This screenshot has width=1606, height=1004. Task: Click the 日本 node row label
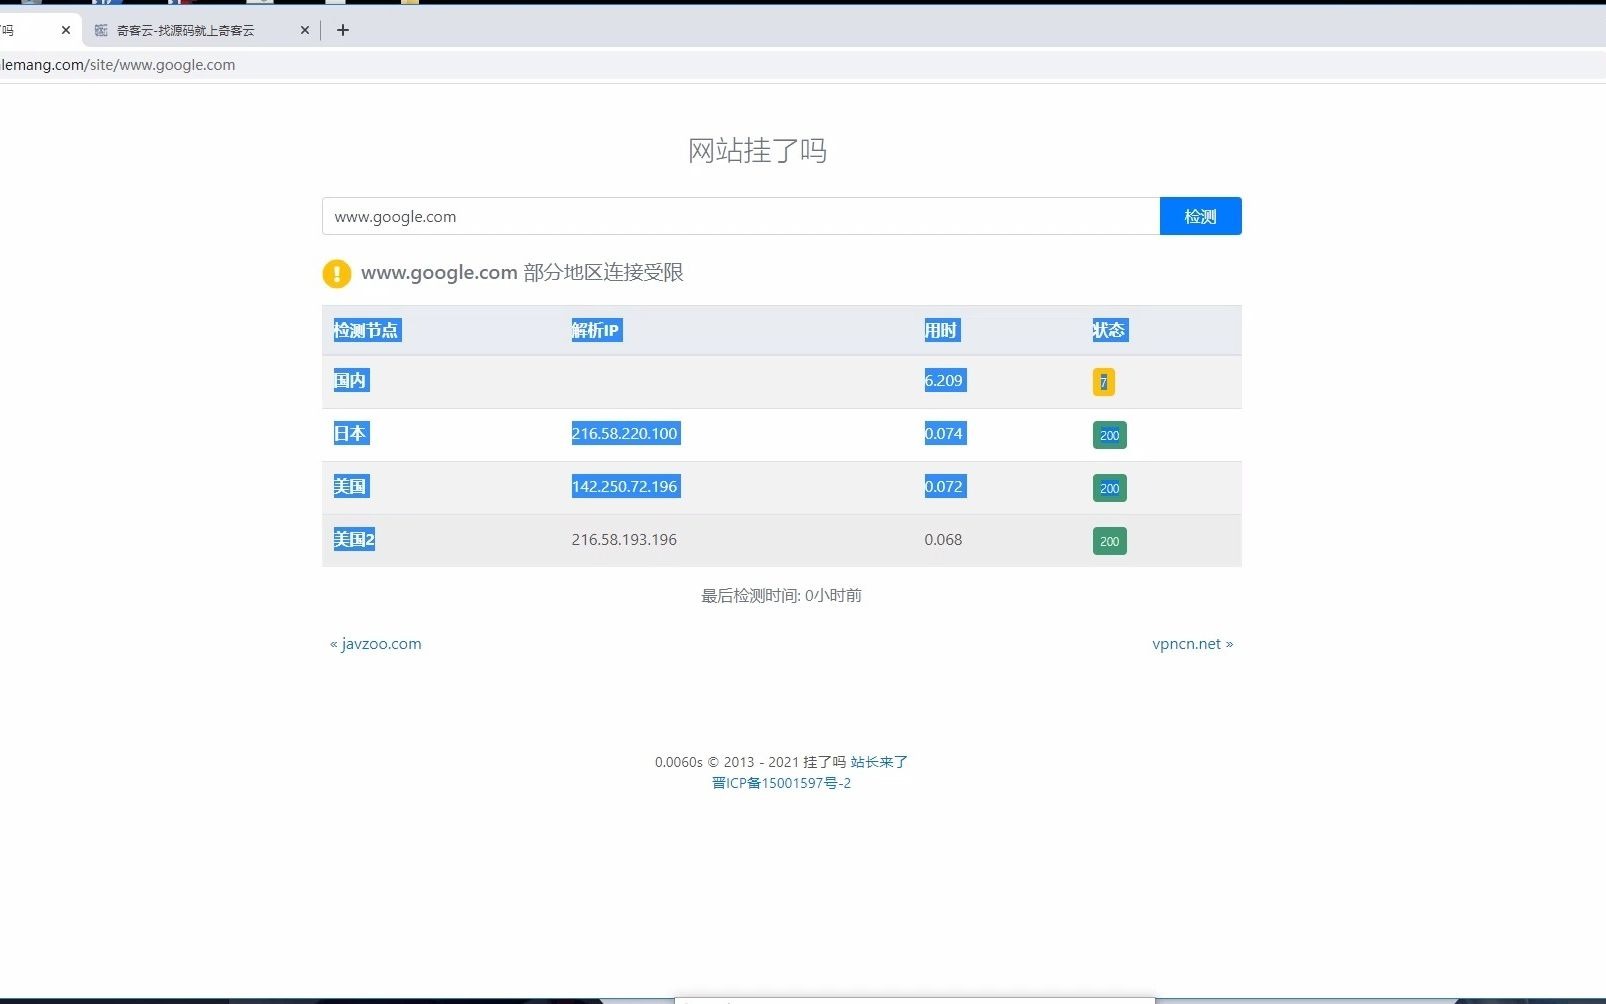coord(351,433)
